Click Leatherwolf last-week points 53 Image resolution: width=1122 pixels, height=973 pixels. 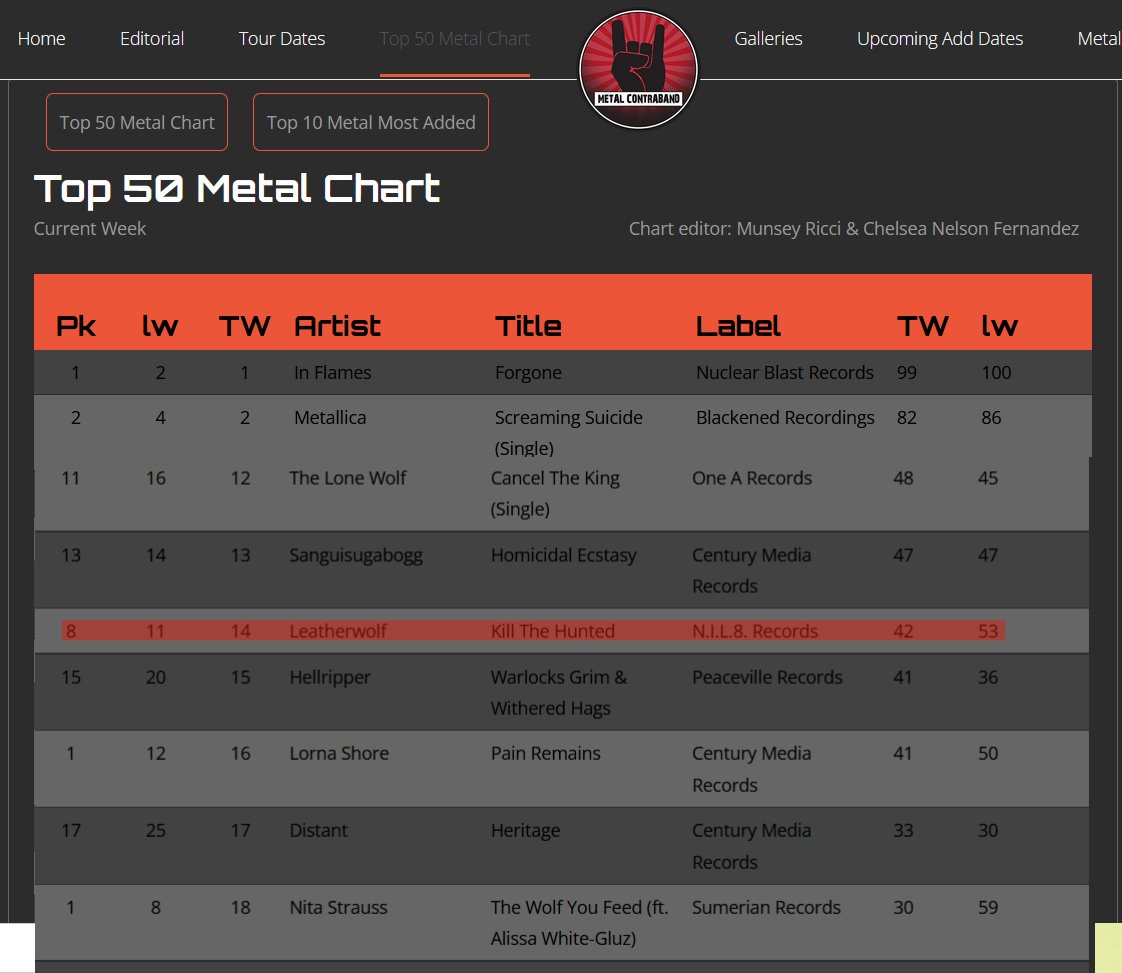click(987, 631)
